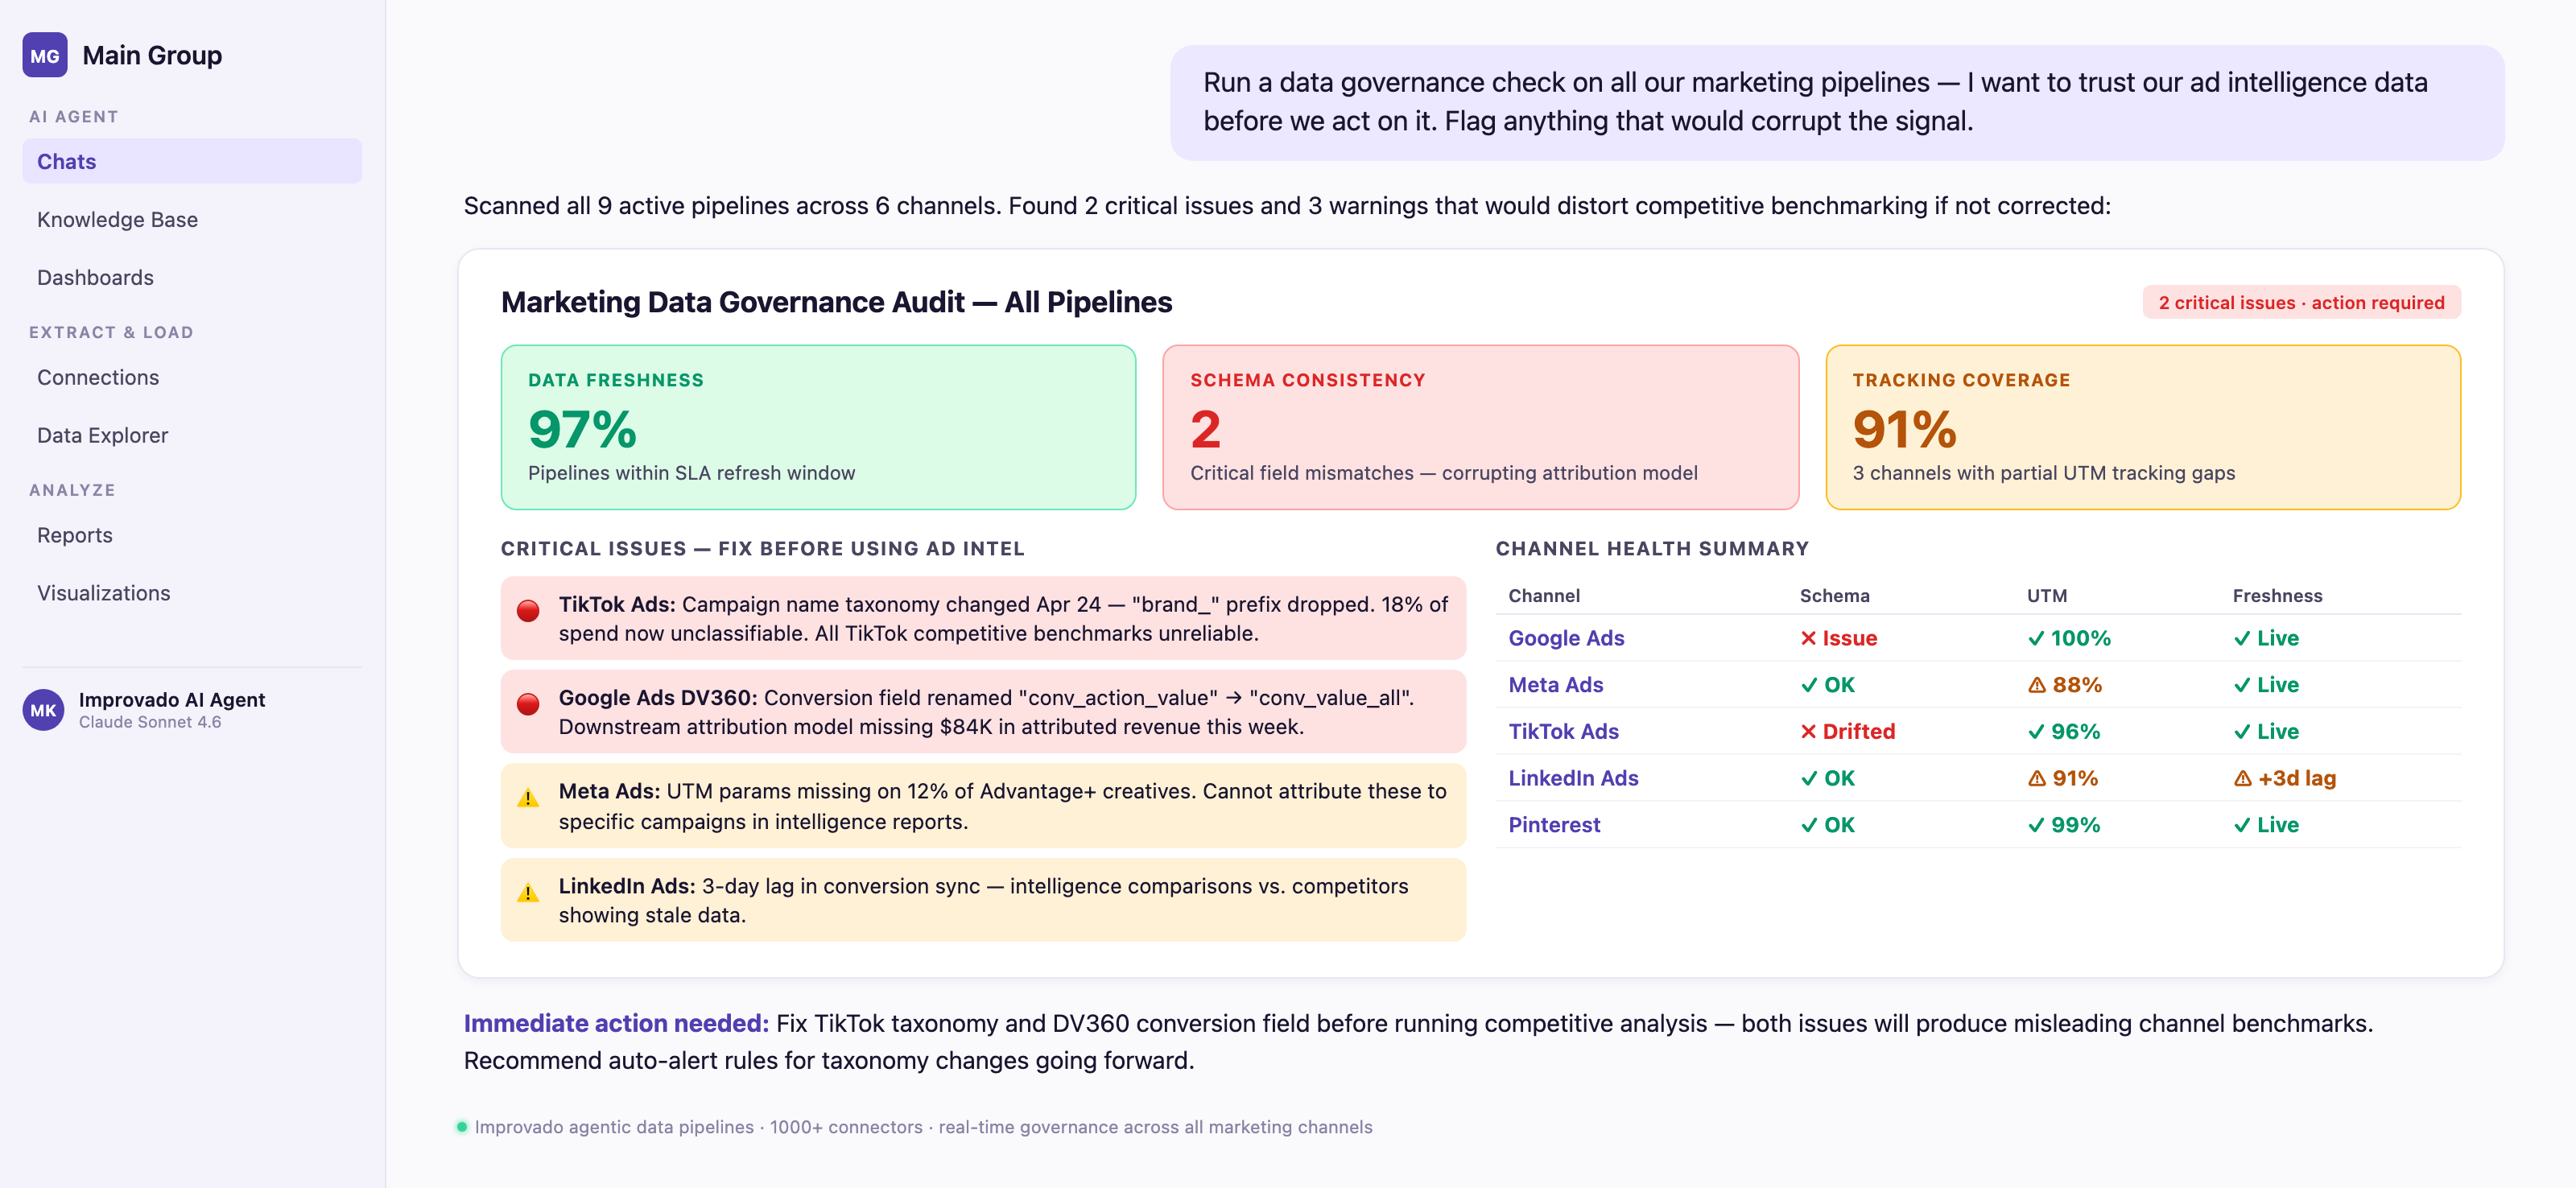This screenshot has height=1188, width=2576.
Task: Click '3 channels with partial UTM tracking gaps'
Action: coord(2043,473)
